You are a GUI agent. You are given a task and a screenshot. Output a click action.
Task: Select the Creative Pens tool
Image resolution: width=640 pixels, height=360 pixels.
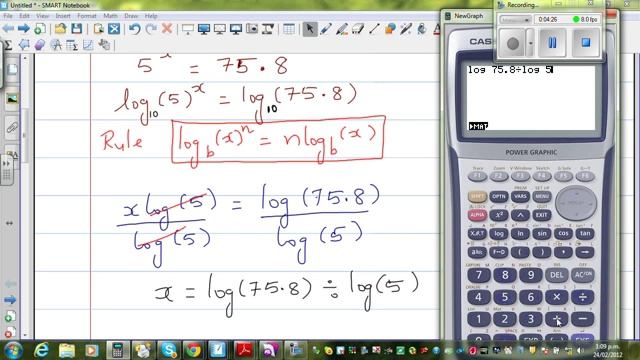click(342, 29)
